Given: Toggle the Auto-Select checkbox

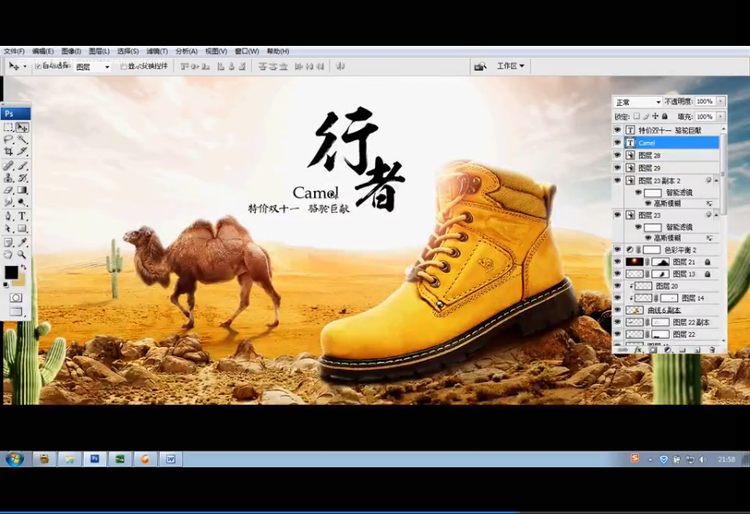Looking at the screenshot, I should click(38, 66).
